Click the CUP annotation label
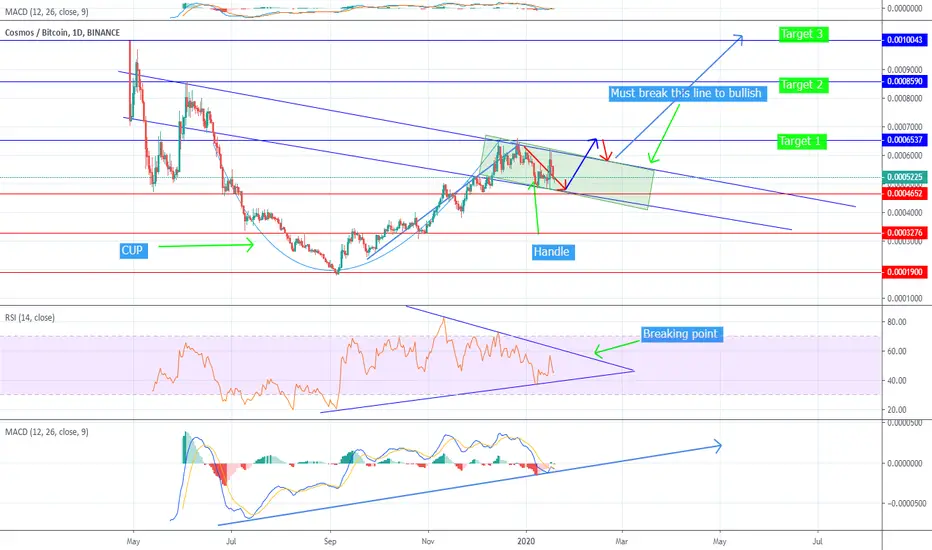 click(x=132, y=250)
